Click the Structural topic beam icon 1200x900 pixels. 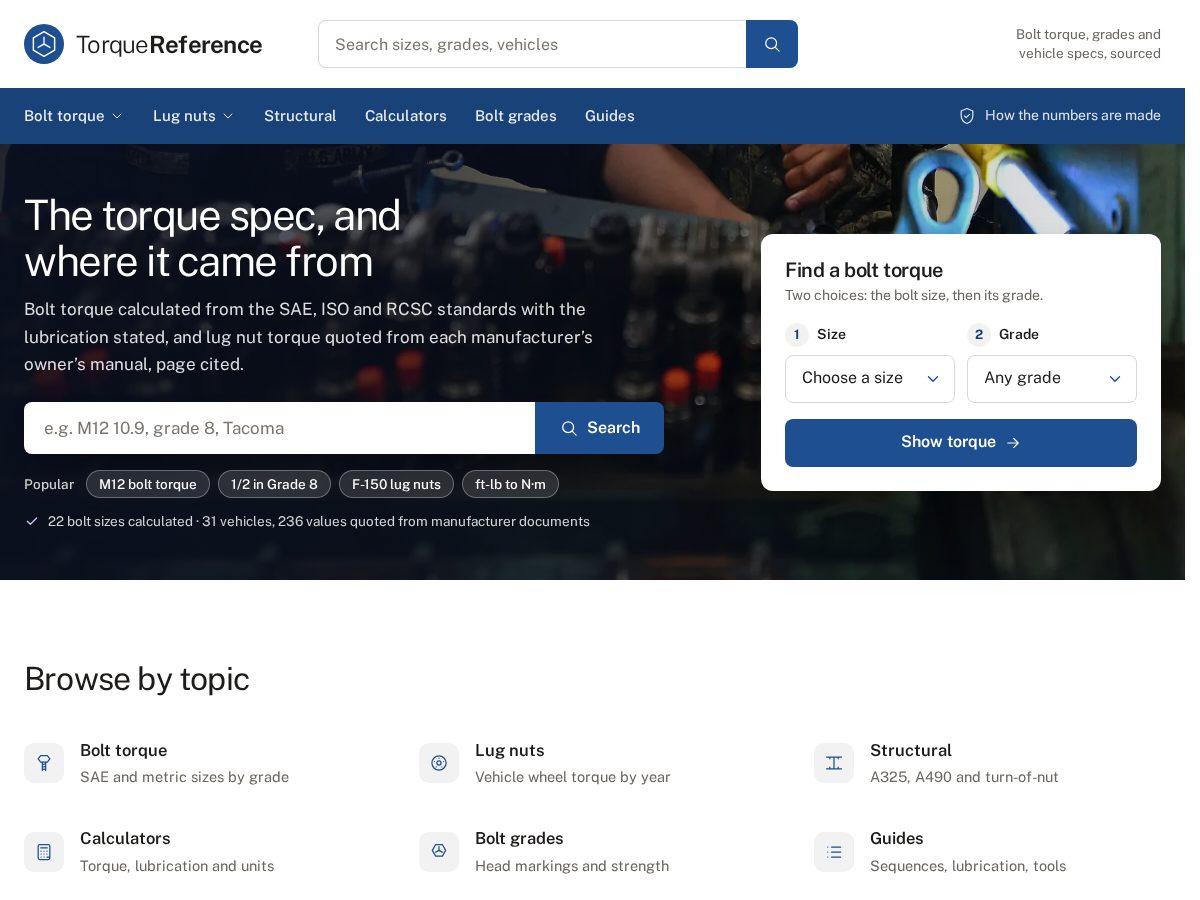[x=834, y=763]
